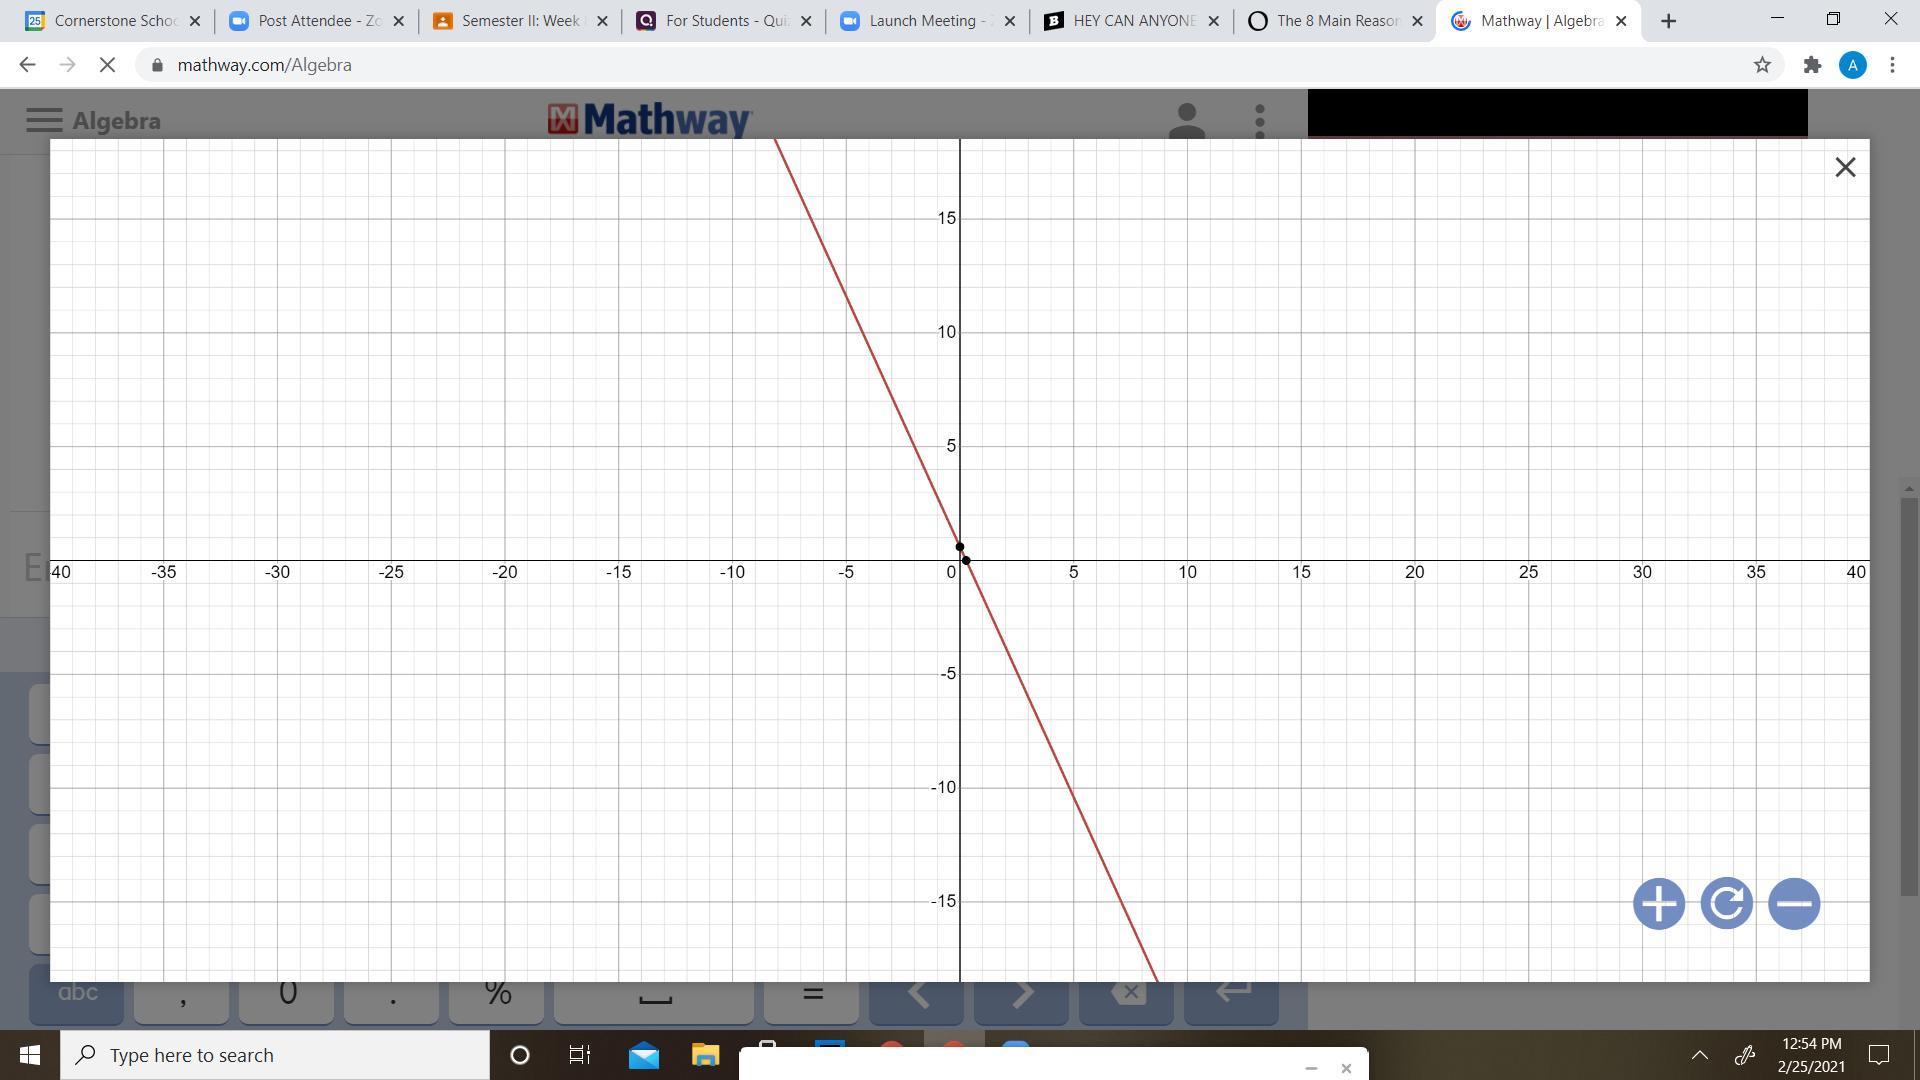The width and height of the screenshot is (1920, 1080).
Task: Click the Mathway logo
Action: pyautogui.click(x=650, y=120)
